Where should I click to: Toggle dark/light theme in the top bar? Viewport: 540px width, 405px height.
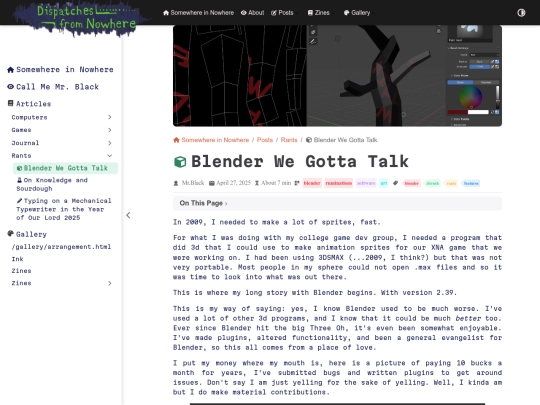(x=521, y=13)
